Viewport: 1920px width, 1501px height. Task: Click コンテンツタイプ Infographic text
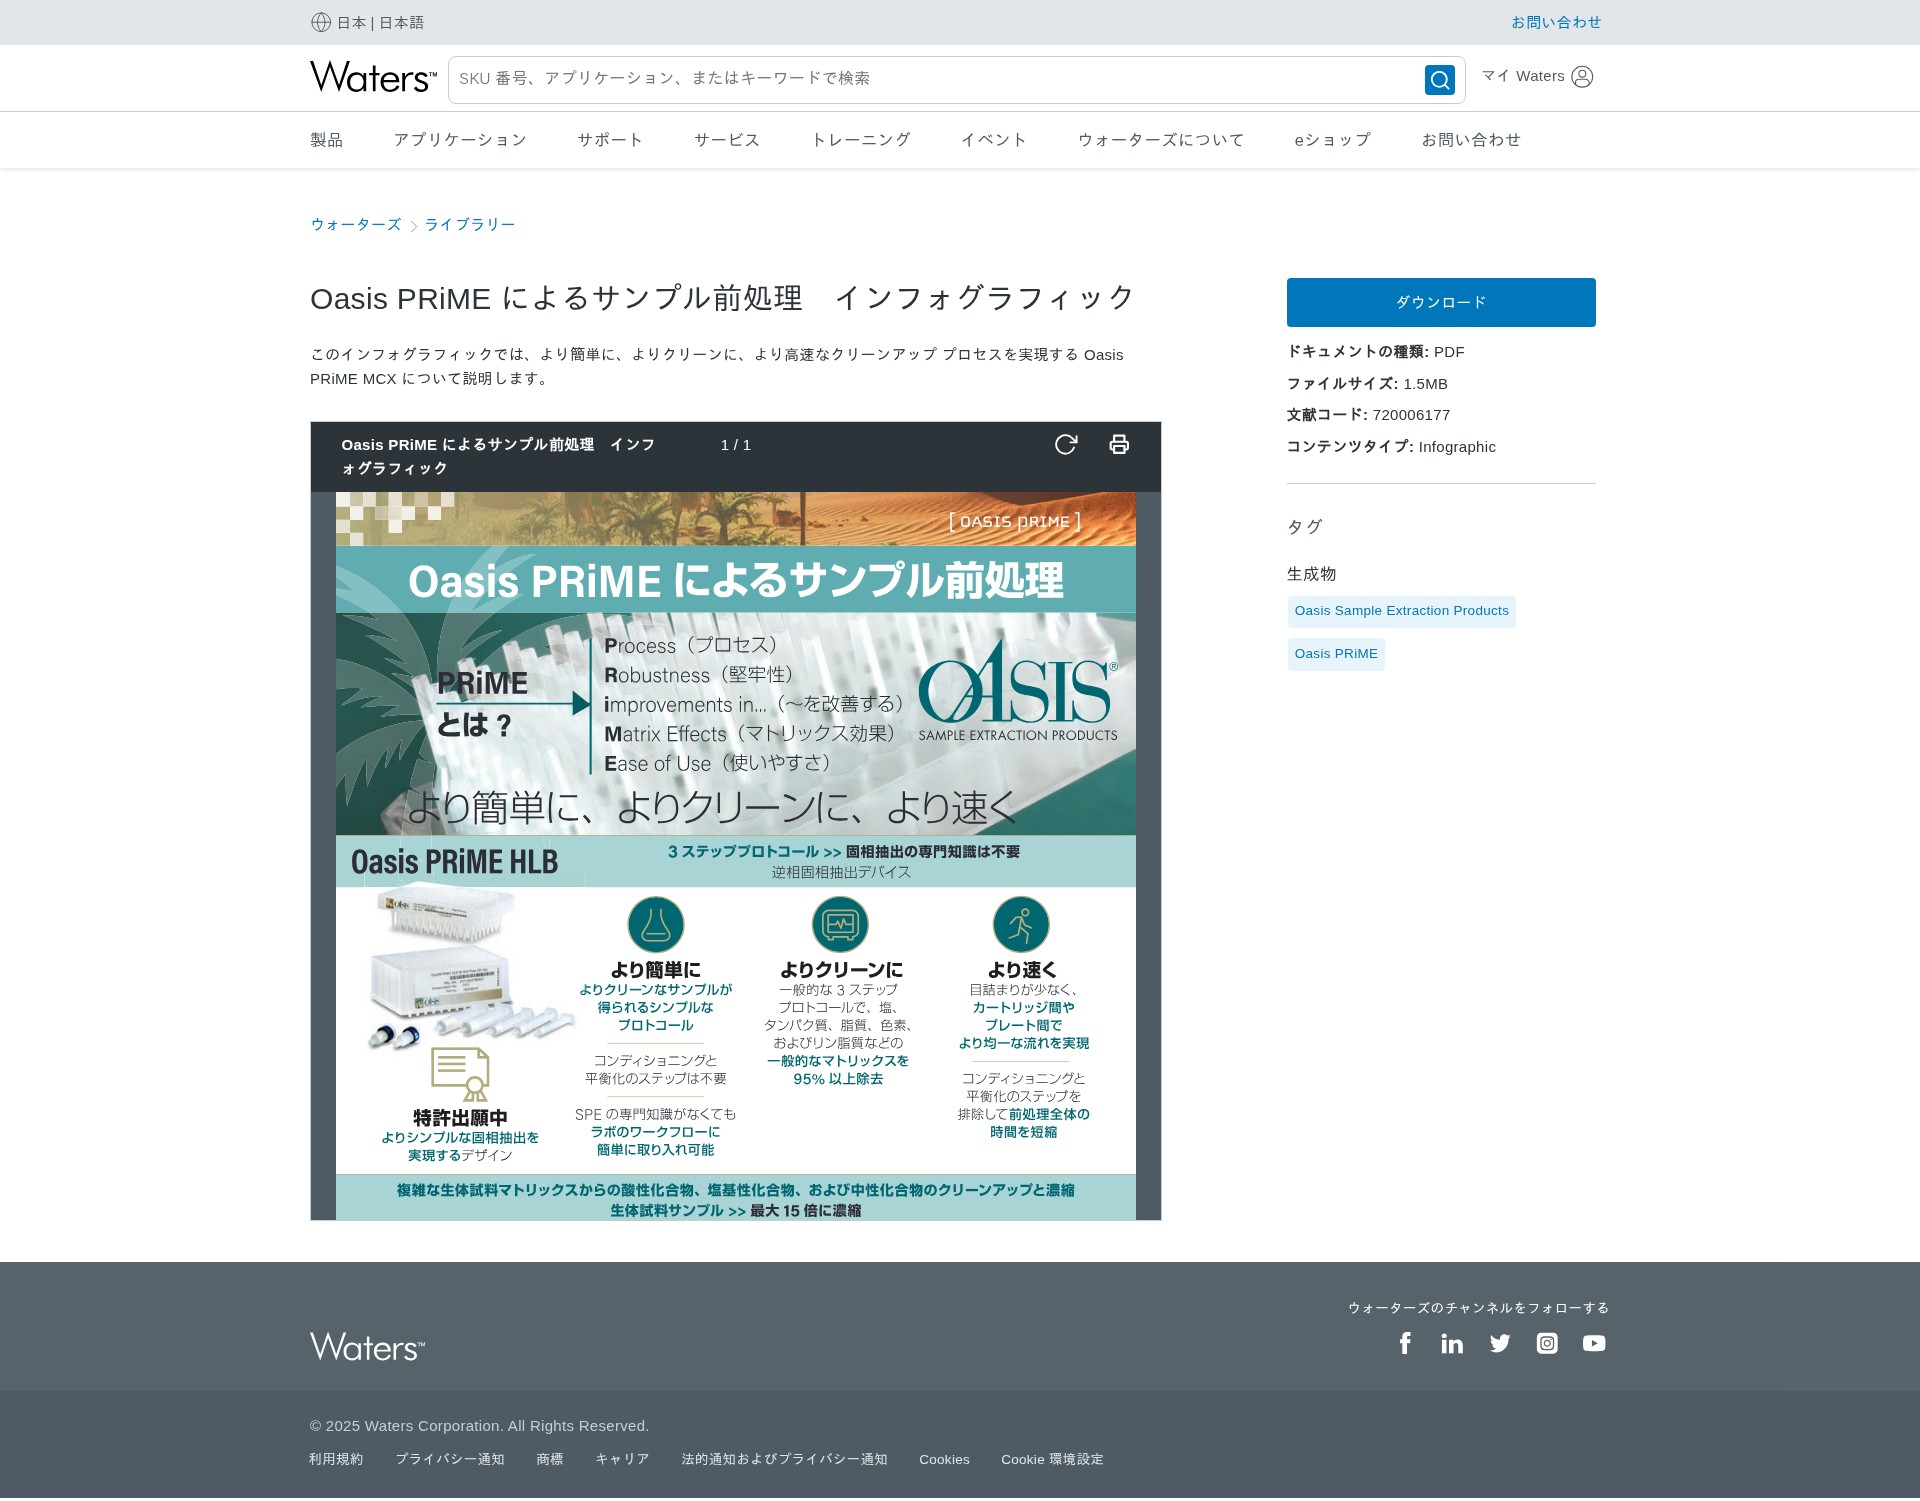[1391, 447]
